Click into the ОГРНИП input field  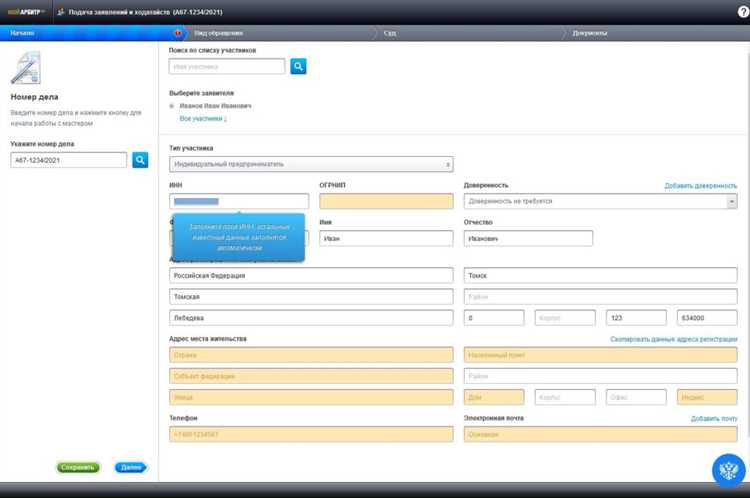tap(386, 201)
